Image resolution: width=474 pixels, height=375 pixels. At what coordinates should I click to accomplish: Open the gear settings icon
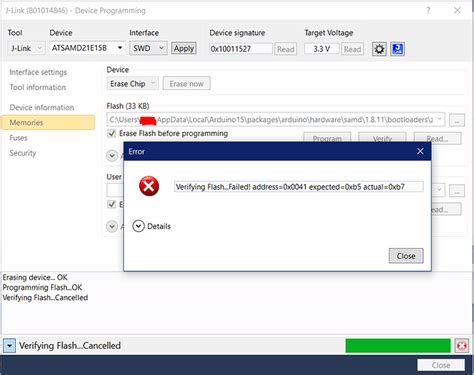tap(379, 49)
